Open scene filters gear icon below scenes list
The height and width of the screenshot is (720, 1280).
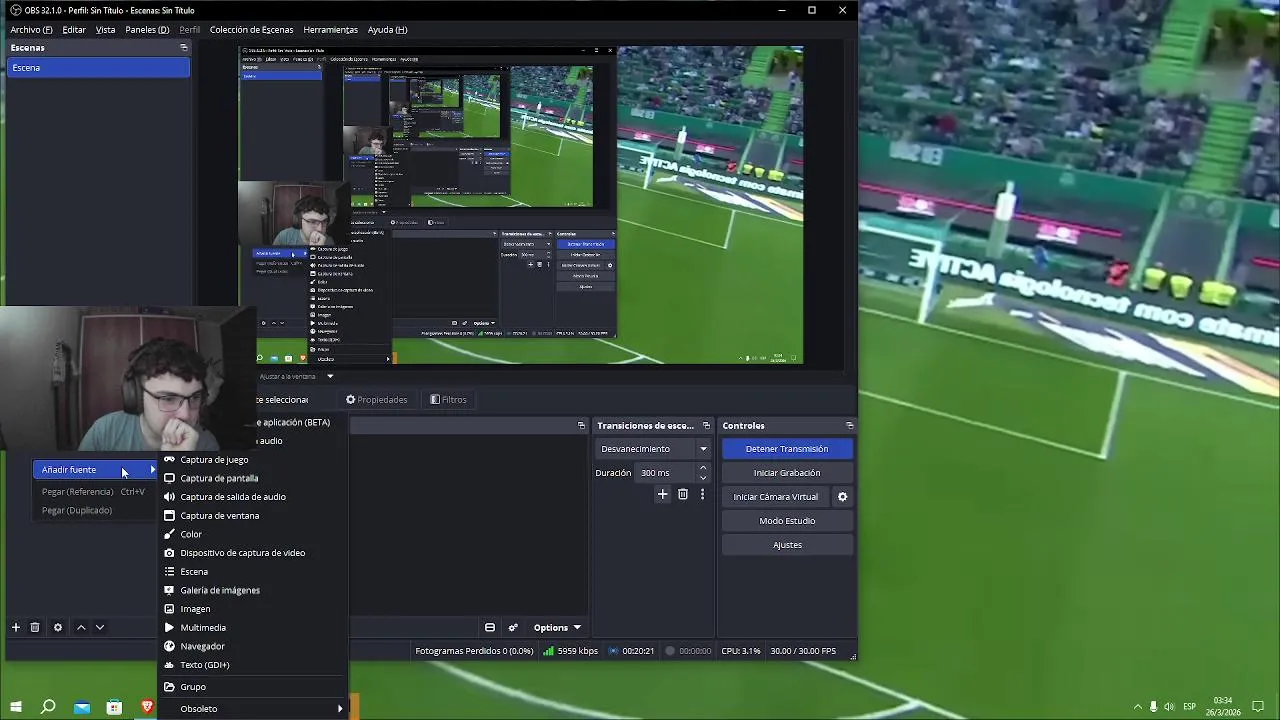[x=58, y=628]
